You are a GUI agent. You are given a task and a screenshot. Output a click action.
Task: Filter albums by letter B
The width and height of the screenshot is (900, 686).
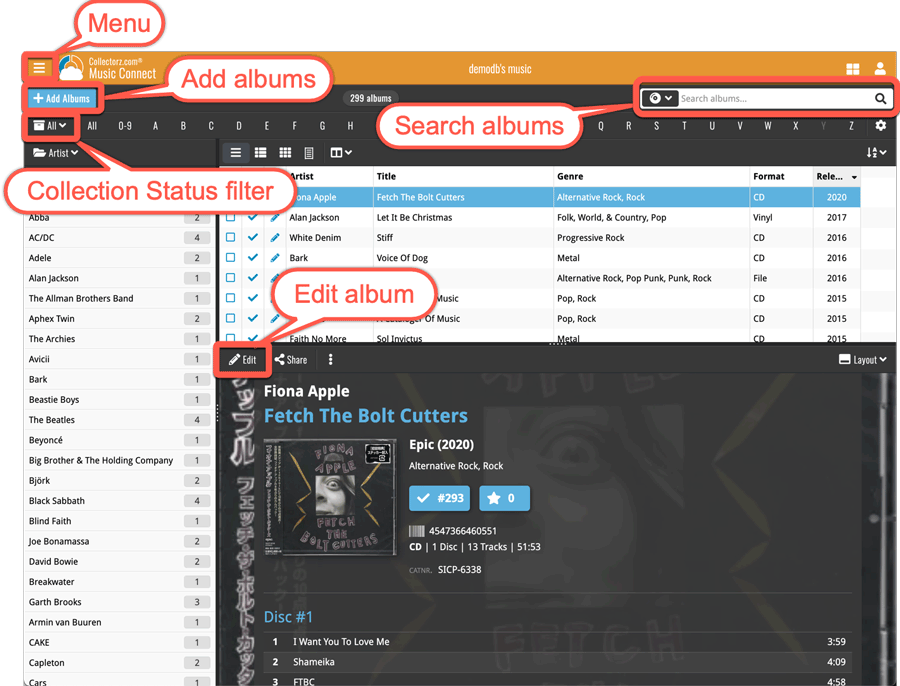click(x=183, y=126)
